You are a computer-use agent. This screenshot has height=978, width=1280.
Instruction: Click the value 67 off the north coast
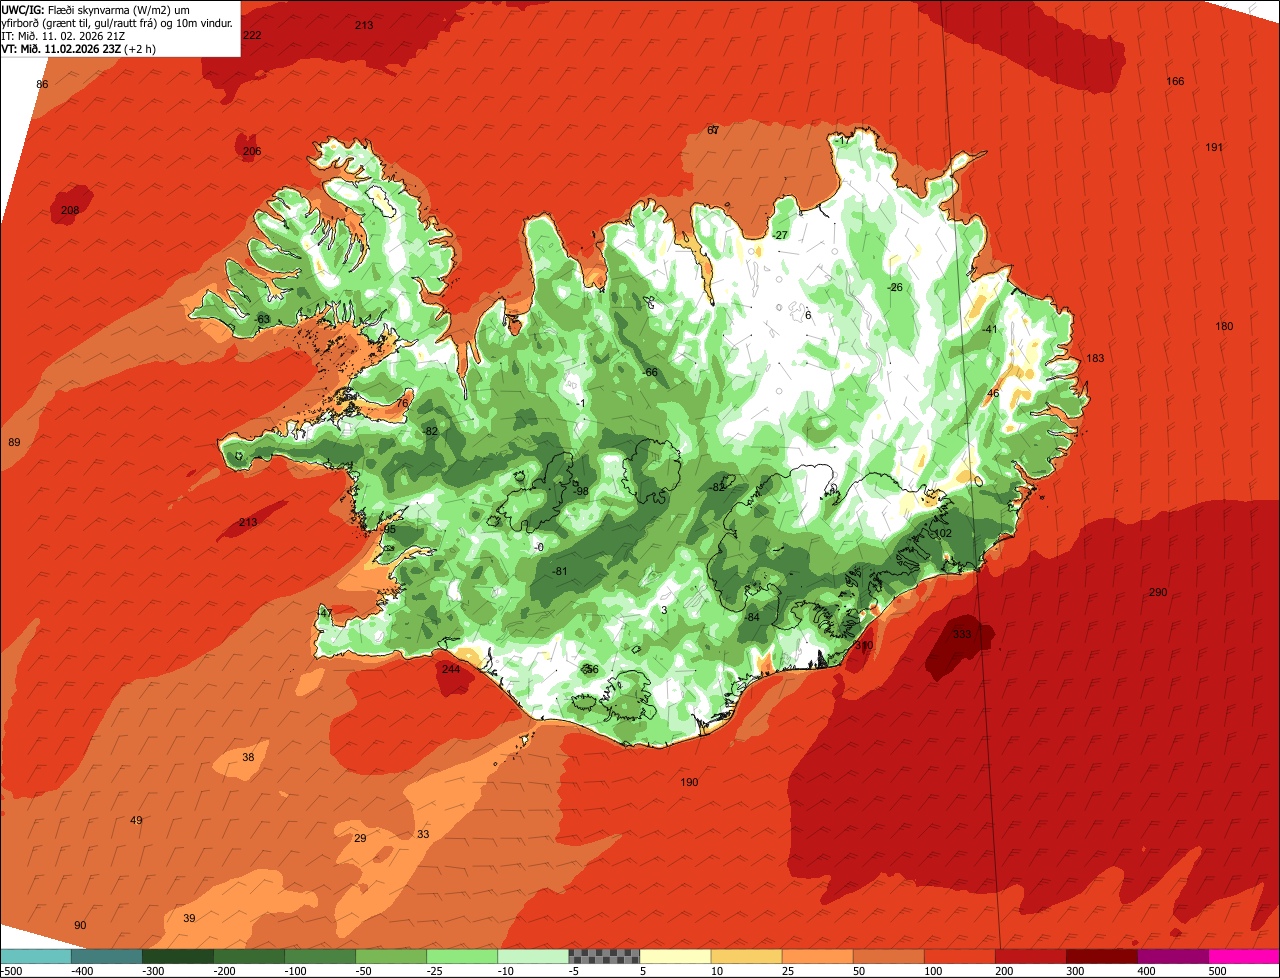coord(713,130)
